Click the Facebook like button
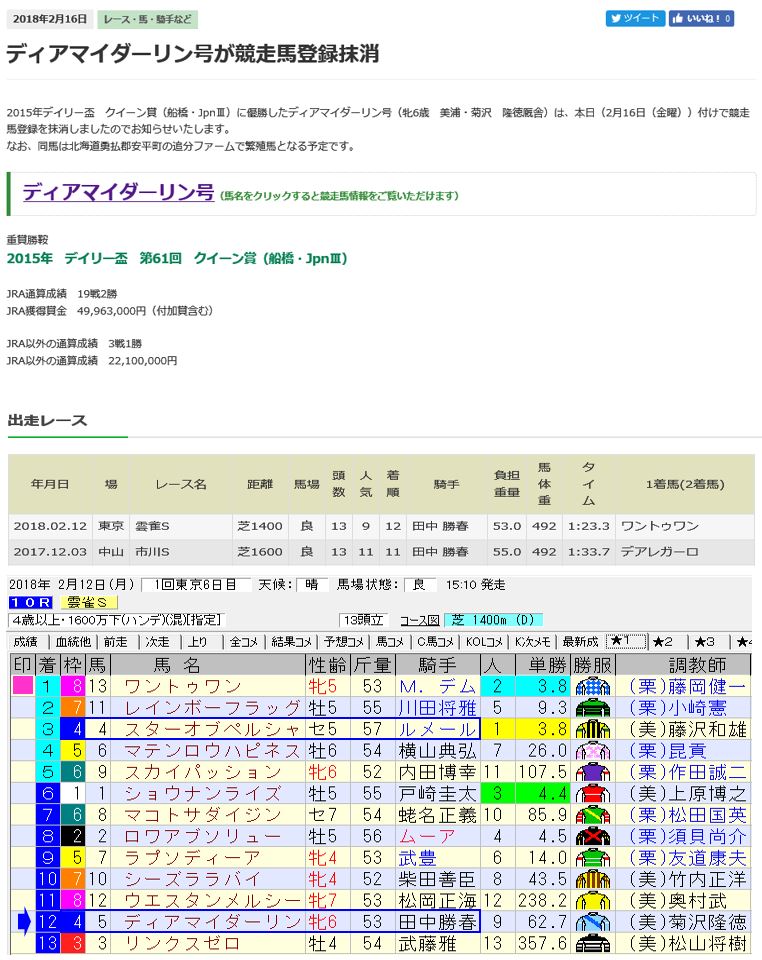This screenshot has width=762, height=960. (x=701, y=18)
